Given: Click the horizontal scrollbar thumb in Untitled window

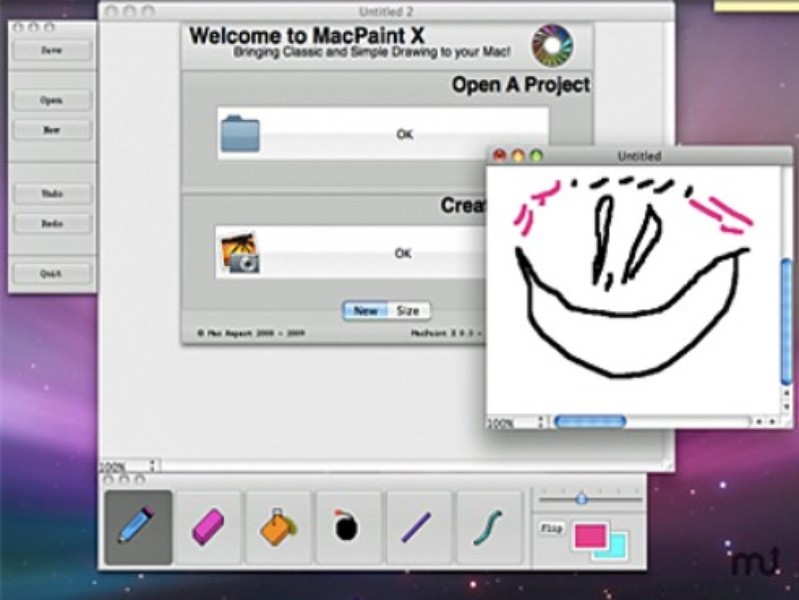Looking at the screenshot, I should 591,422.
